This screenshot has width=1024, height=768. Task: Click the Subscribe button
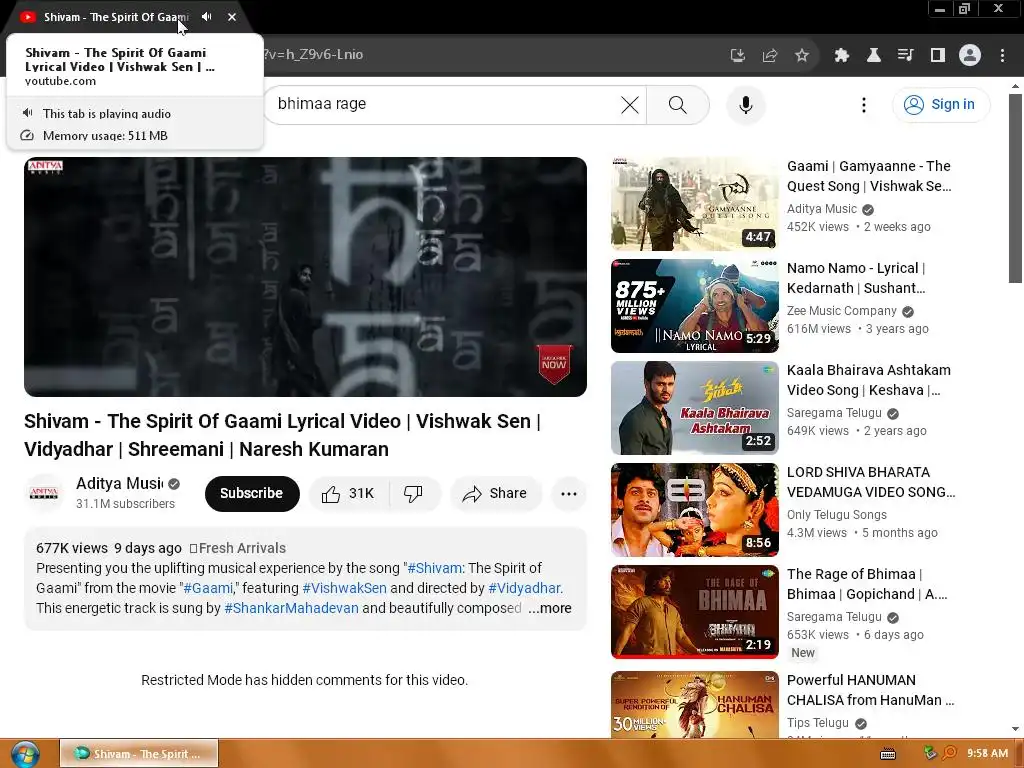pyautogui.click(x=251, y=494)
